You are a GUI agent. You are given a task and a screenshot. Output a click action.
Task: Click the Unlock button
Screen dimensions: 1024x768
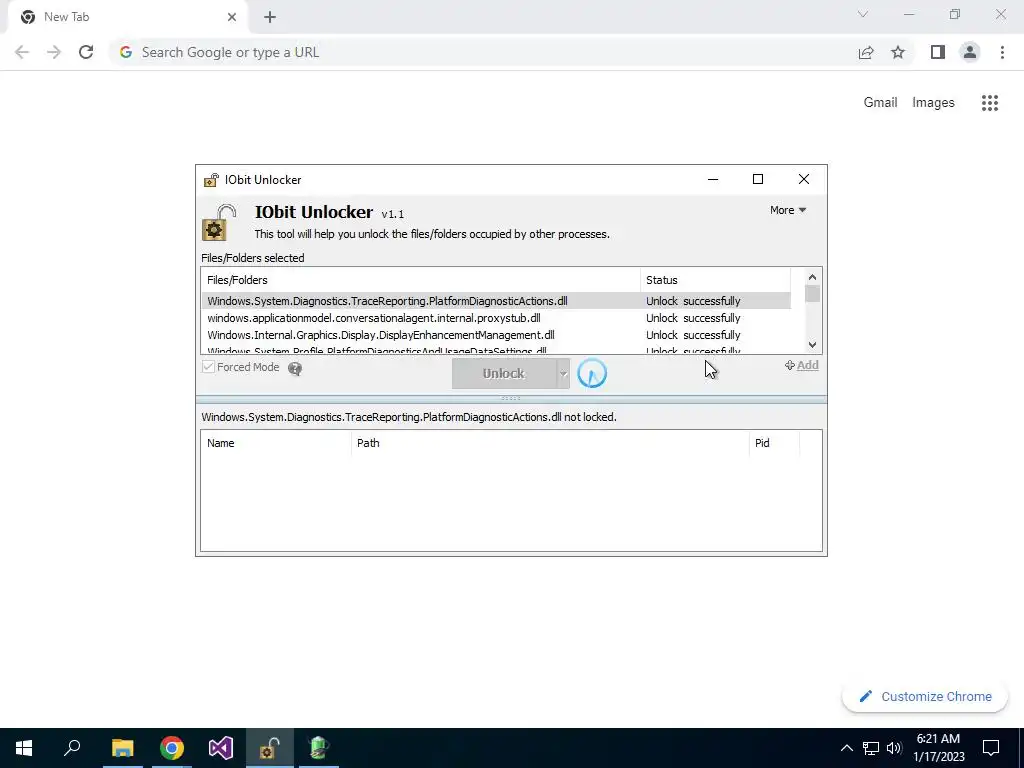pos(504,374)
